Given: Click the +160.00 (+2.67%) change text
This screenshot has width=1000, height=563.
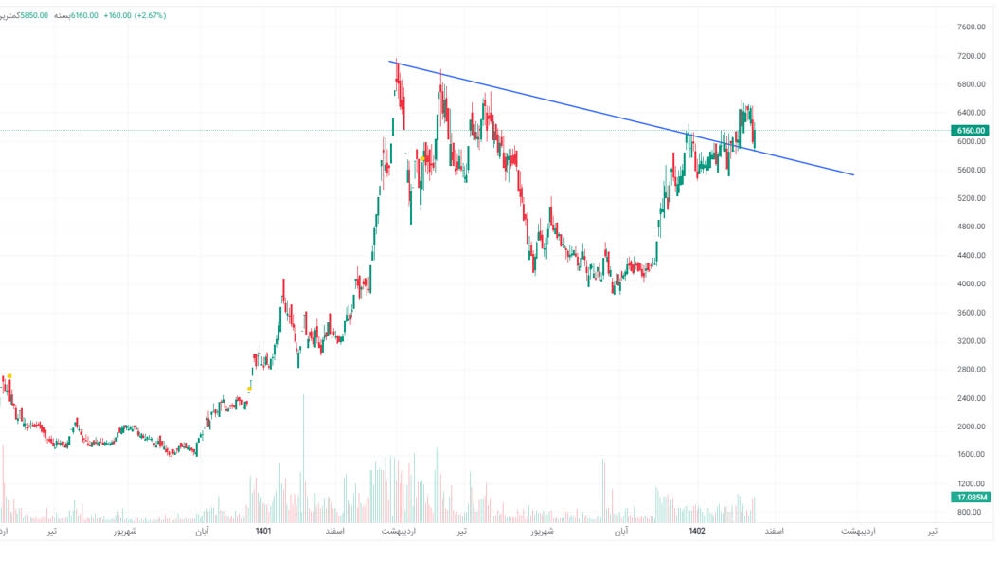Looking at the screenshot, I should point(135,15).
